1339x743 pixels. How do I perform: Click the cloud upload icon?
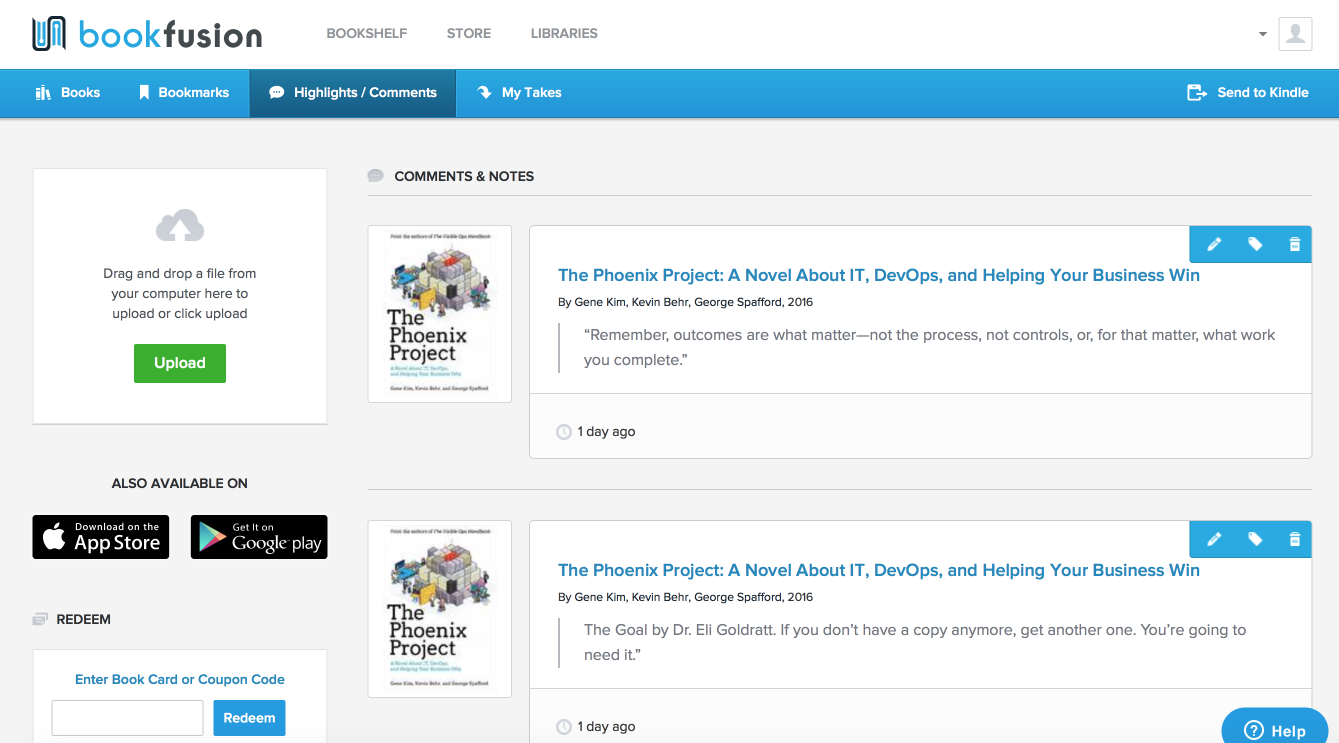pyautogui.click(x=180, y=226)
